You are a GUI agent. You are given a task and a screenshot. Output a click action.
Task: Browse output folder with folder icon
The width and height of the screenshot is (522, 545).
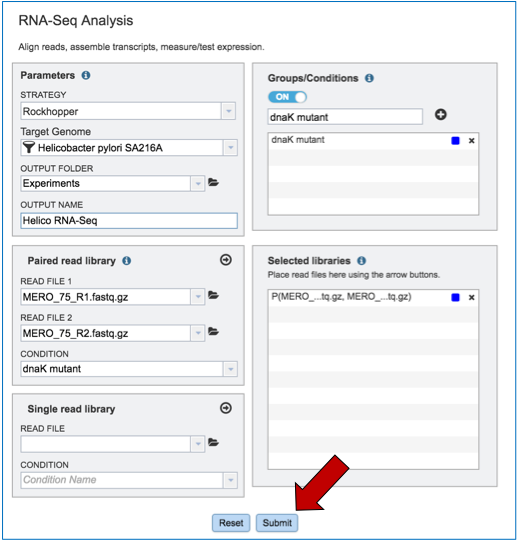213,182
